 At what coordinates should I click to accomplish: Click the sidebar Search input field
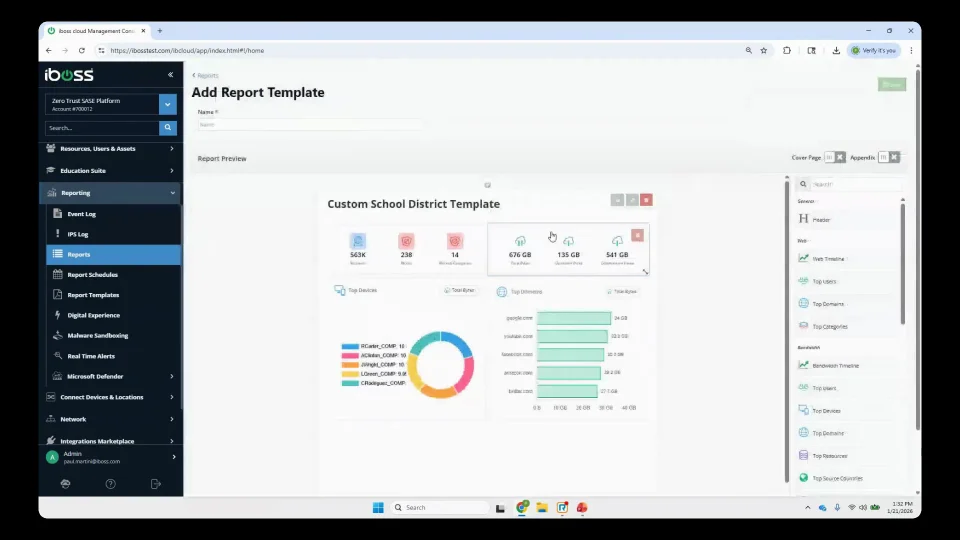(x=102, y=128)
